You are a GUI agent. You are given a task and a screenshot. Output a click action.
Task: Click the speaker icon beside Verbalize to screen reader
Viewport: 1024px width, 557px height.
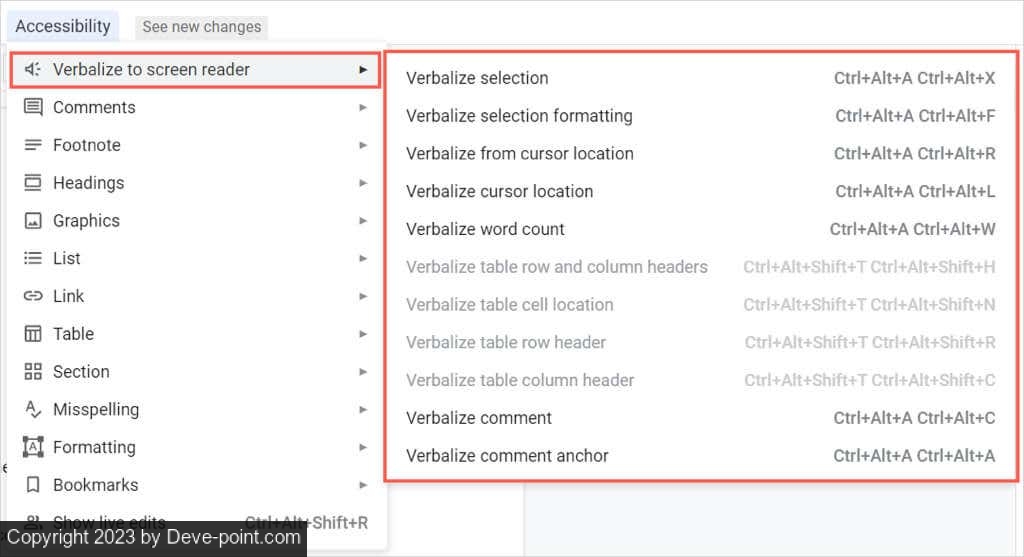coord(33,69)
